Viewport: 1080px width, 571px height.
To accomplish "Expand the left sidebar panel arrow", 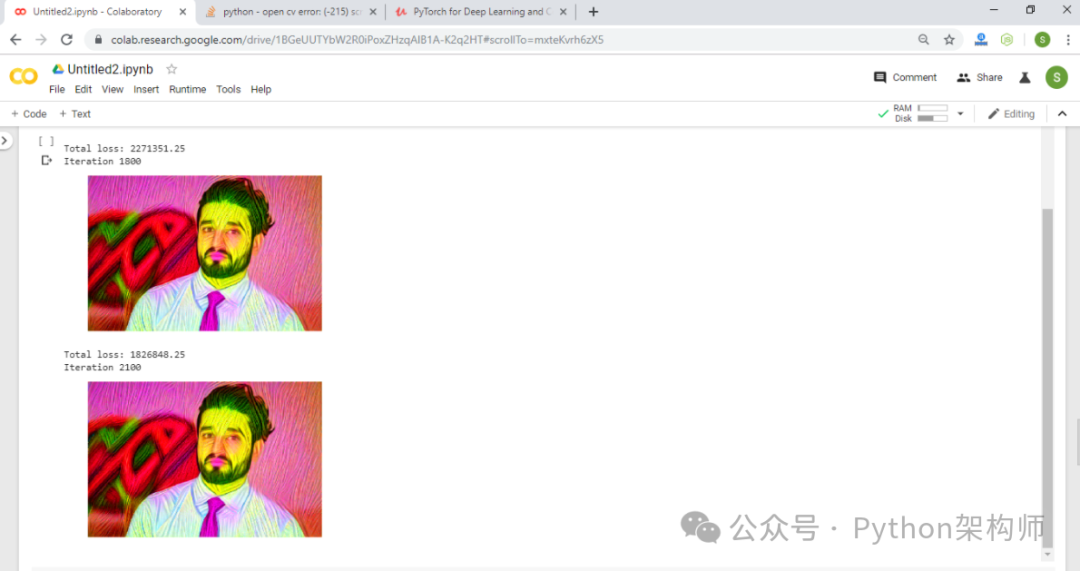I will point(5,141).
